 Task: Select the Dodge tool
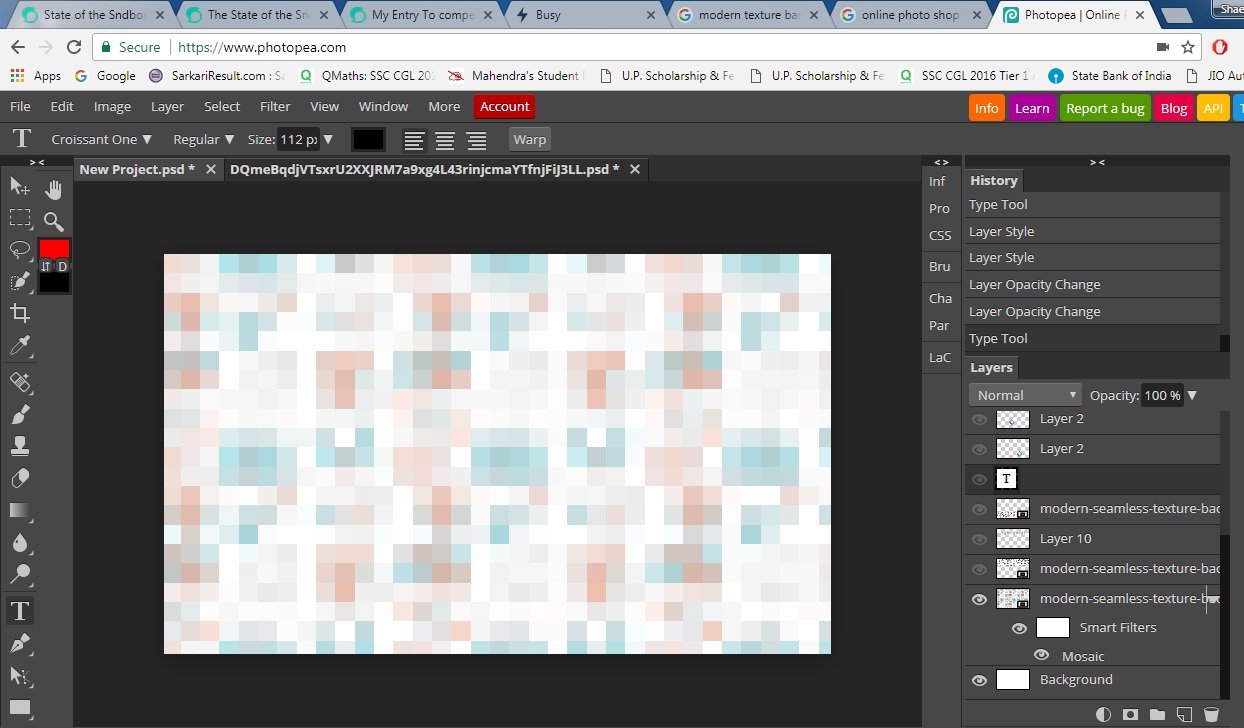pyautogui.click(x=20, y=575)
